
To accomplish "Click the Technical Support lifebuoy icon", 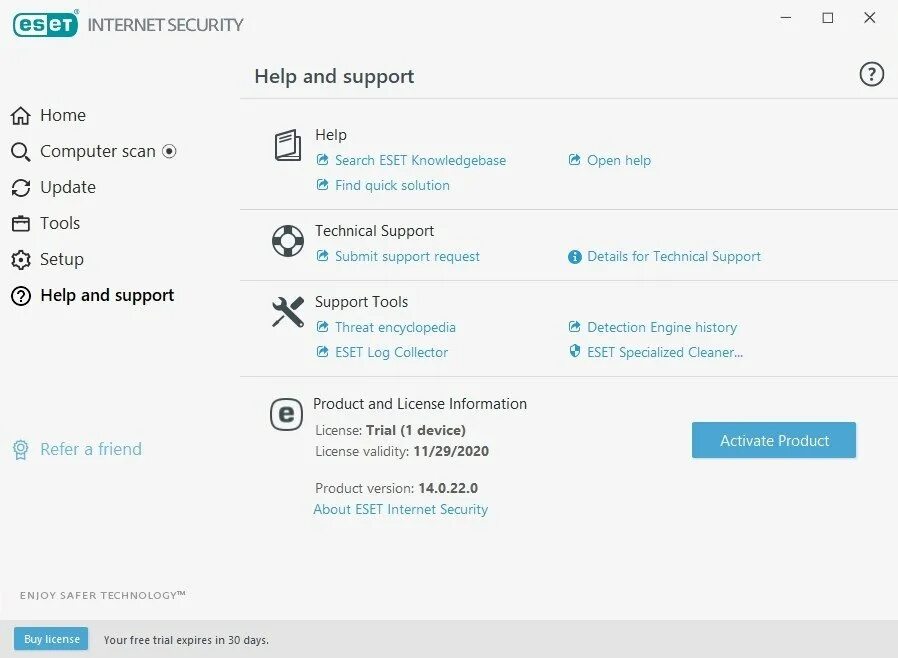I will coord(288,241).
